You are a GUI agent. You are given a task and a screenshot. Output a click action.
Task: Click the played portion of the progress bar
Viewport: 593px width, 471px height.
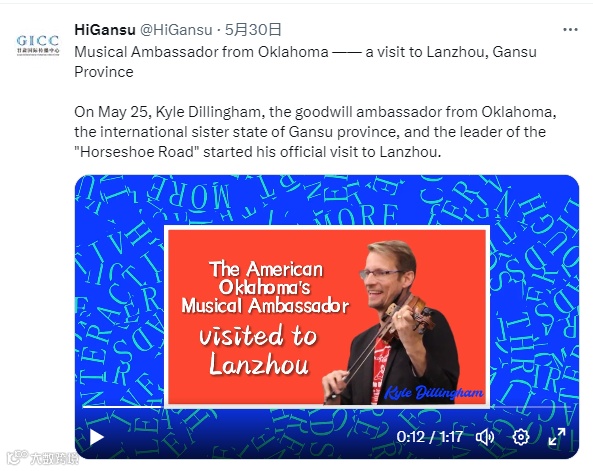click(x=121, y=407)
